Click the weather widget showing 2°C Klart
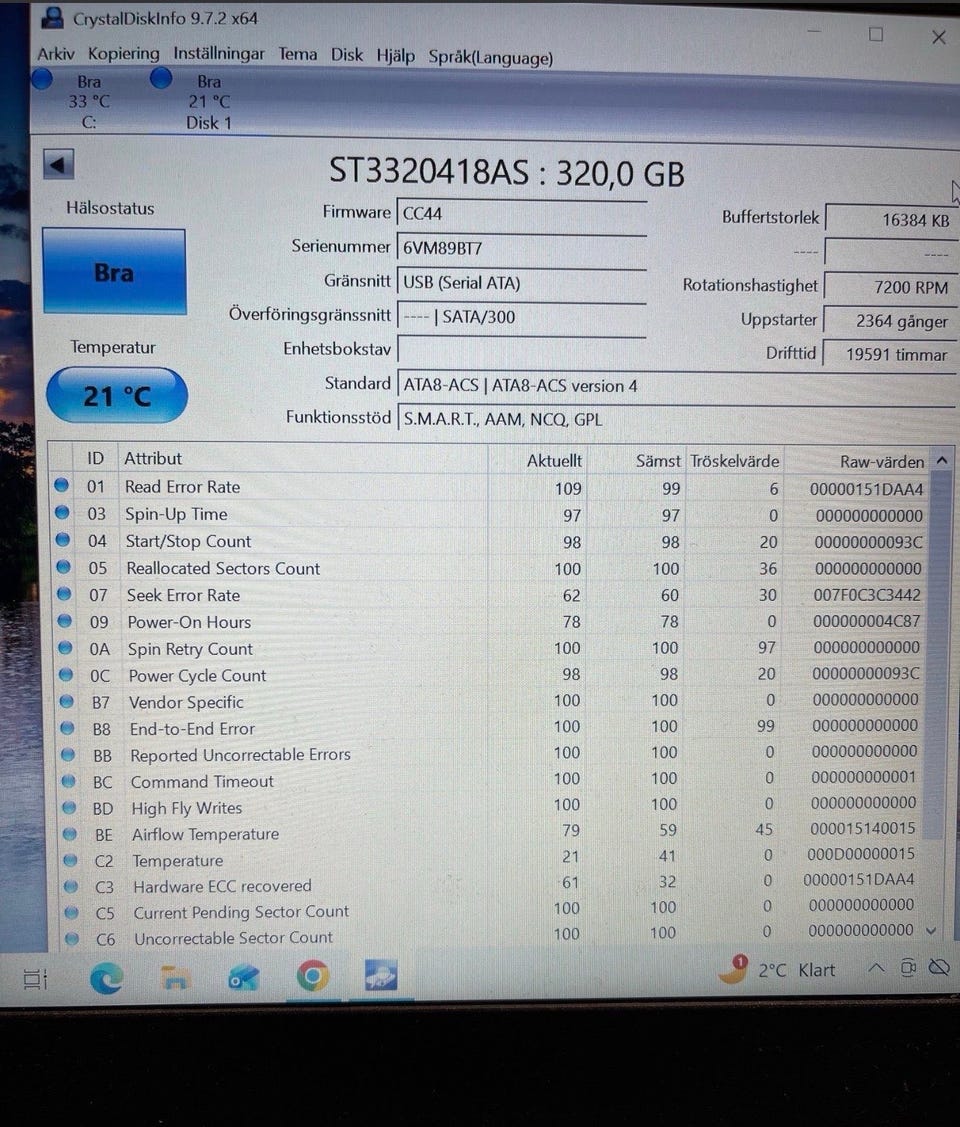The height and width of the screenshot is (1127, 960). [778, 970]
